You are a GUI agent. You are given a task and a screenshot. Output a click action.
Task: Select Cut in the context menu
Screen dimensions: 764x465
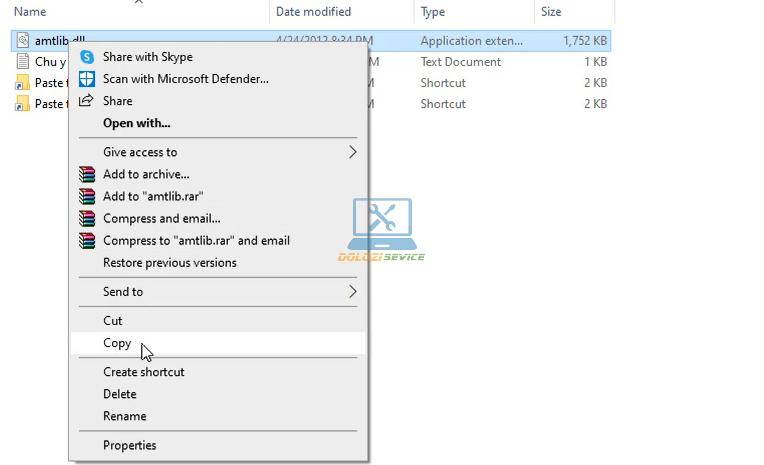click(x=113, y=321)
